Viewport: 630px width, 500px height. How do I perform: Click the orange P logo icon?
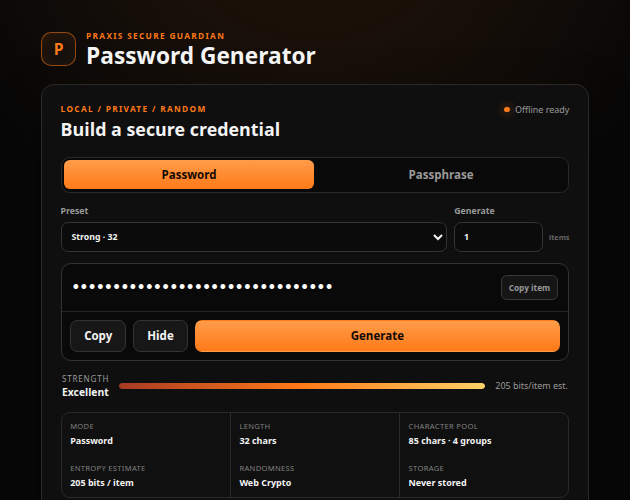(58, 49)
